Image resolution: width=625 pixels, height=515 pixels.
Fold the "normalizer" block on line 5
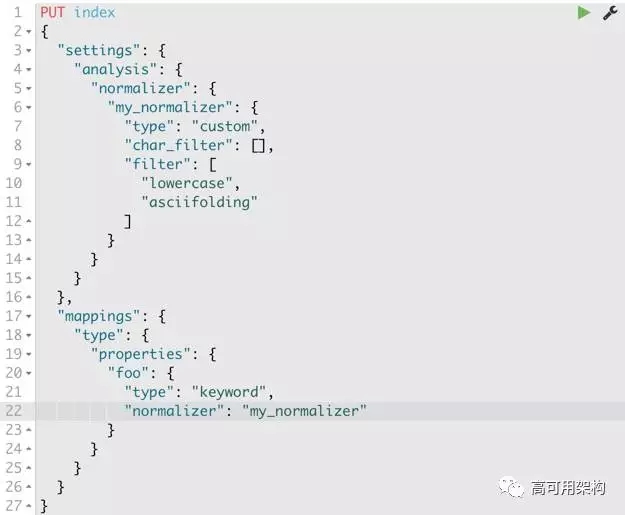tap(29, 88)
